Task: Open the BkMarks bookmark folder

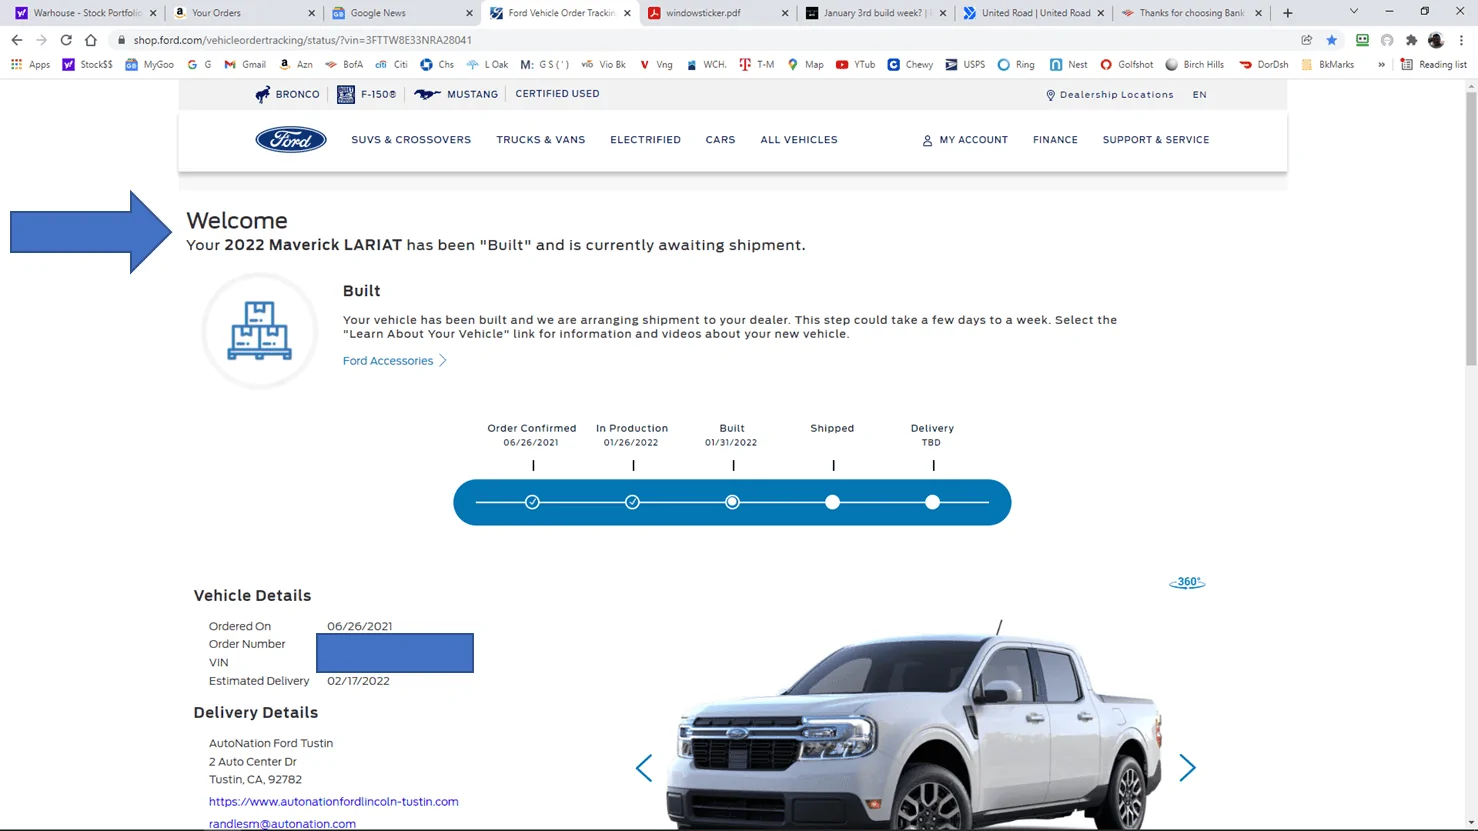Action: pos(1327,64)
